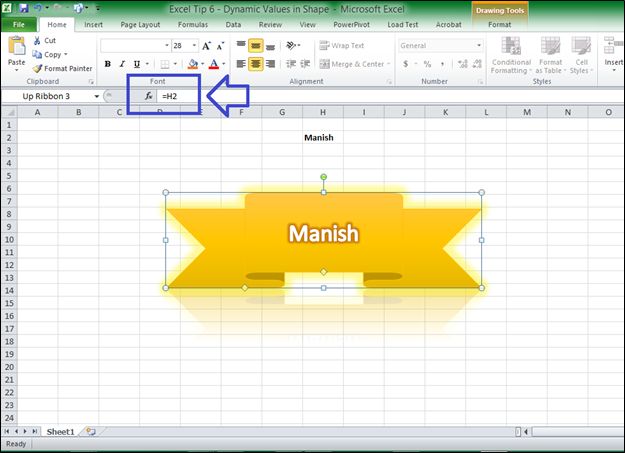Switch to the Data tab

(233, 25)
